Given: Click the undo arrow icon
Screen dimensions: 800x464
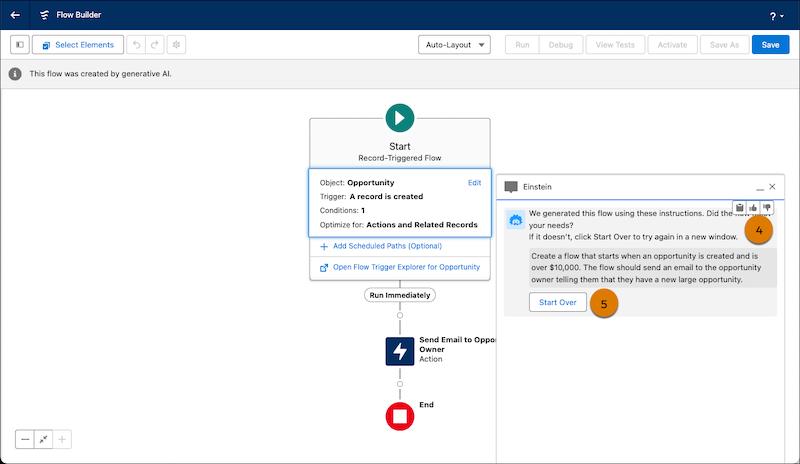Looking at the screenshot, I should tap(138, 45).
